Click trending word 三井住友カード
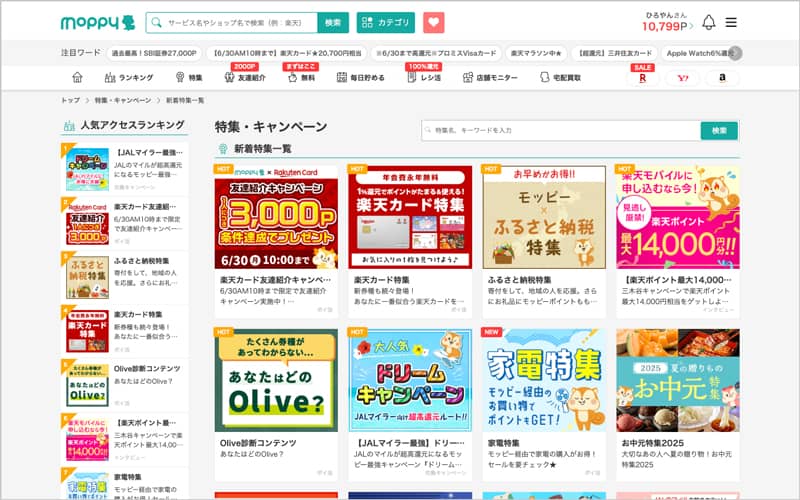 [x=614, y=53]
